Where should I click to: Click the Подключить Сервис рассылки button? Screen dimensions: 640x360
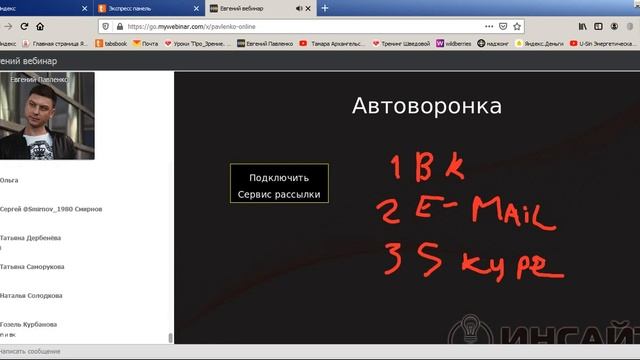279,183
